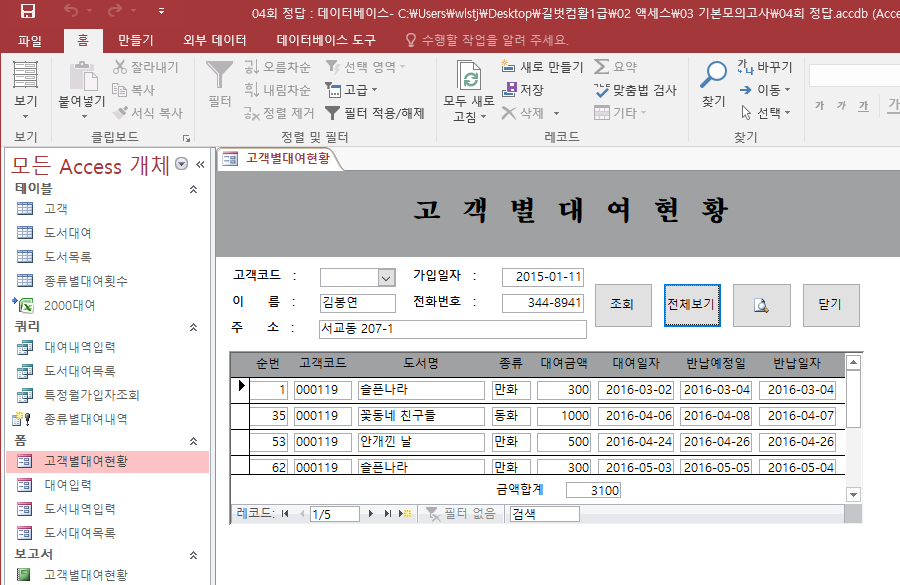Screen dimensions: 900x585
Task: Click the Find (찾기) magnifier icon
Action: pyautogui.click(x=713, y=76)
